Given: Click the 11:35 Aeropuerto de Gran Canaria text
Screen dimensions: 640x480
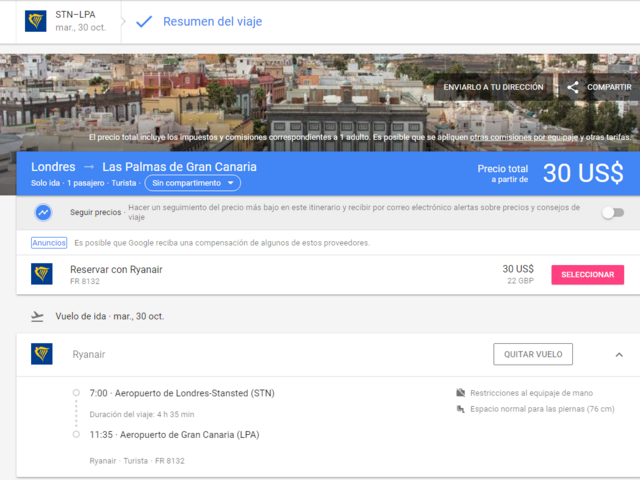Looking at the screenshot, I should coord(174,435).
